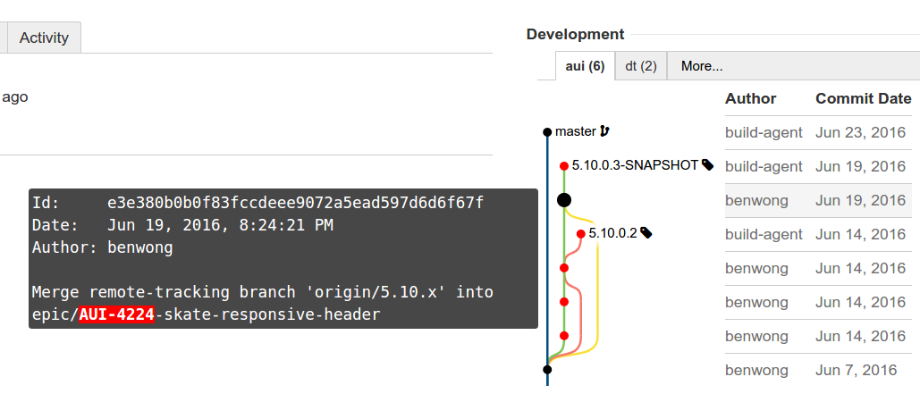Click the 5.10.0.3-SNAPSHOT tag label

point(635,165)
